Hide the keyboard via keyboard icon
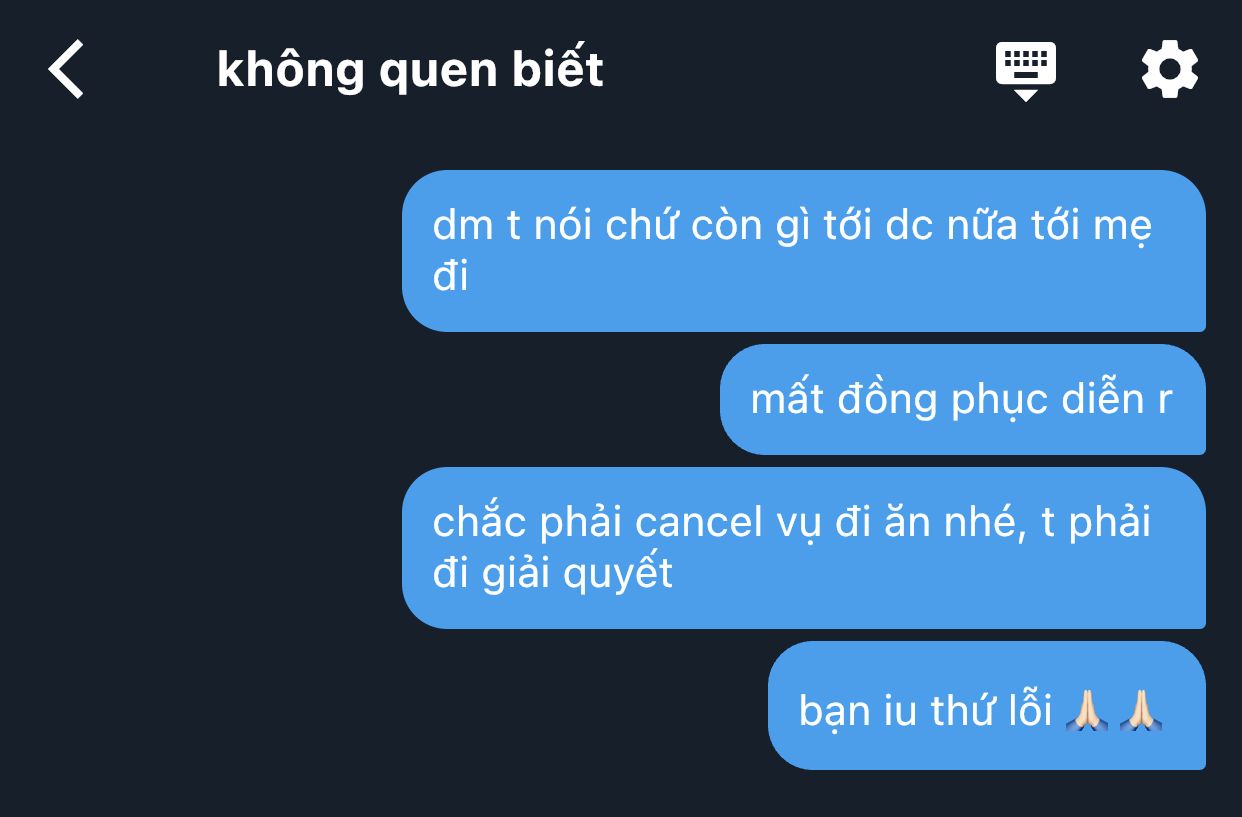Image resolution: width=1242 pixels, height=817 pixels. point(1025,70)
